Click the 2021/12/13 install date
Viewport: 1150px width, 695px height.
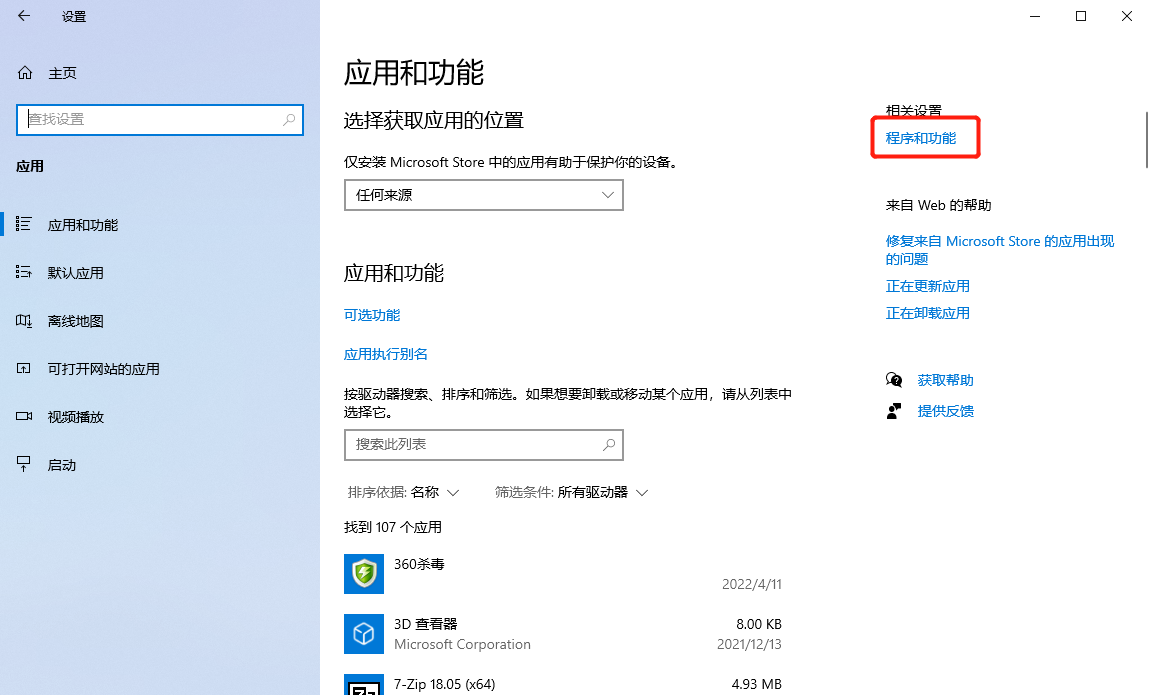pyautogui.click(x=750, y=644)
